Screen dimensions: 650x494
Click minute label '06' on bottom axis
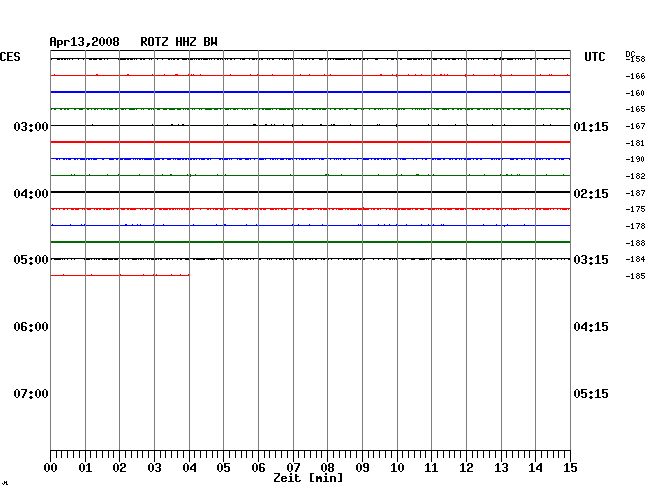[x=258, y=468]
